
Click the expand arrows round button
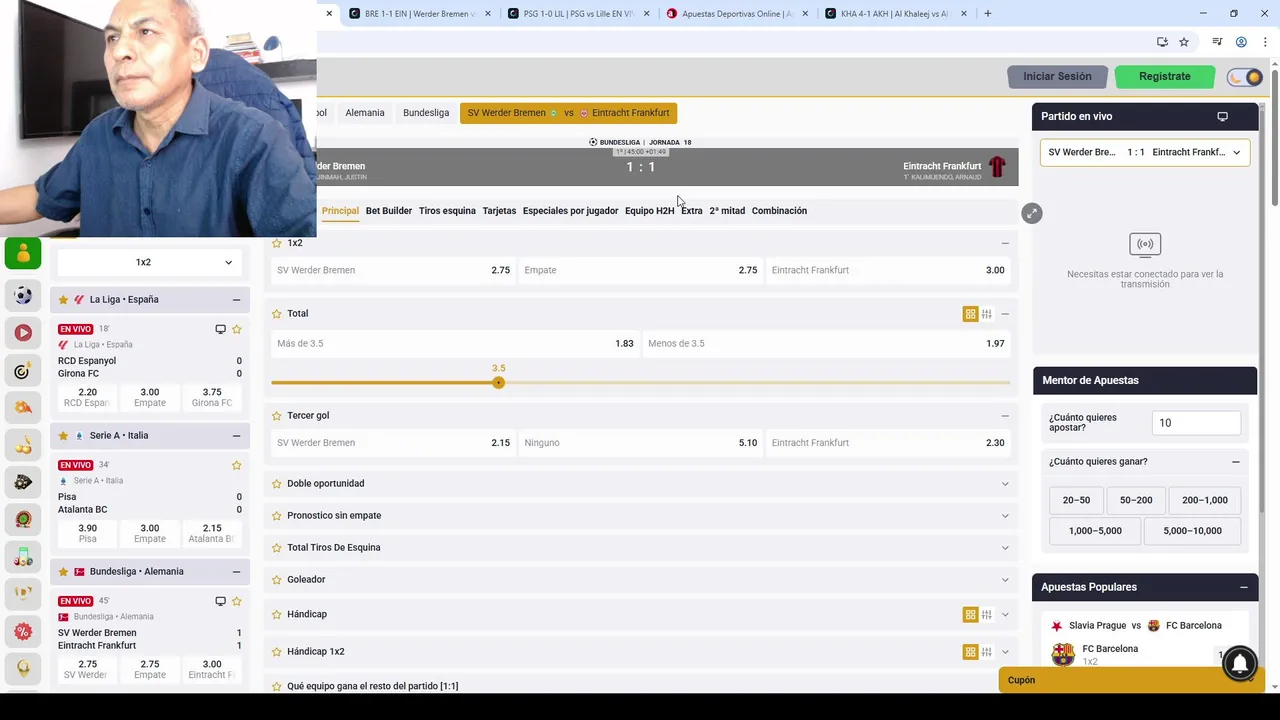pyautogui.click(x=1032, y=213)
